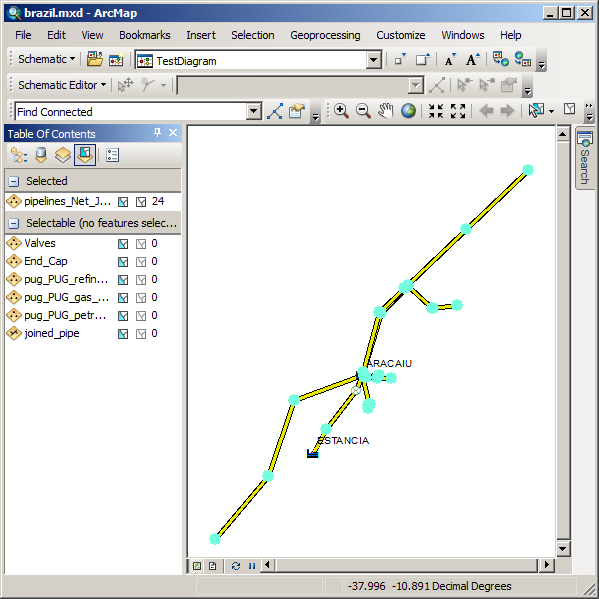Image resolution: width=599 pixels, height=599 pixels.
Task: Open the Geoprocessing menu
Action: coord(325,35)
